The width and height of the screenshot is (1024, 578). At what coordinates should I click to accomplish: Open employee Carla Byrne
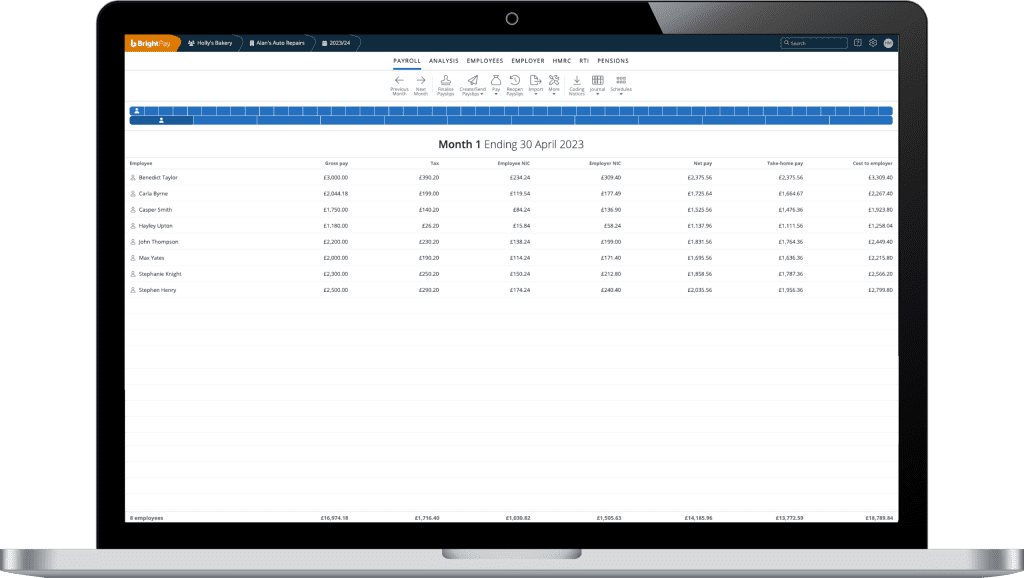pyautogui.click(x=153, y=194)
